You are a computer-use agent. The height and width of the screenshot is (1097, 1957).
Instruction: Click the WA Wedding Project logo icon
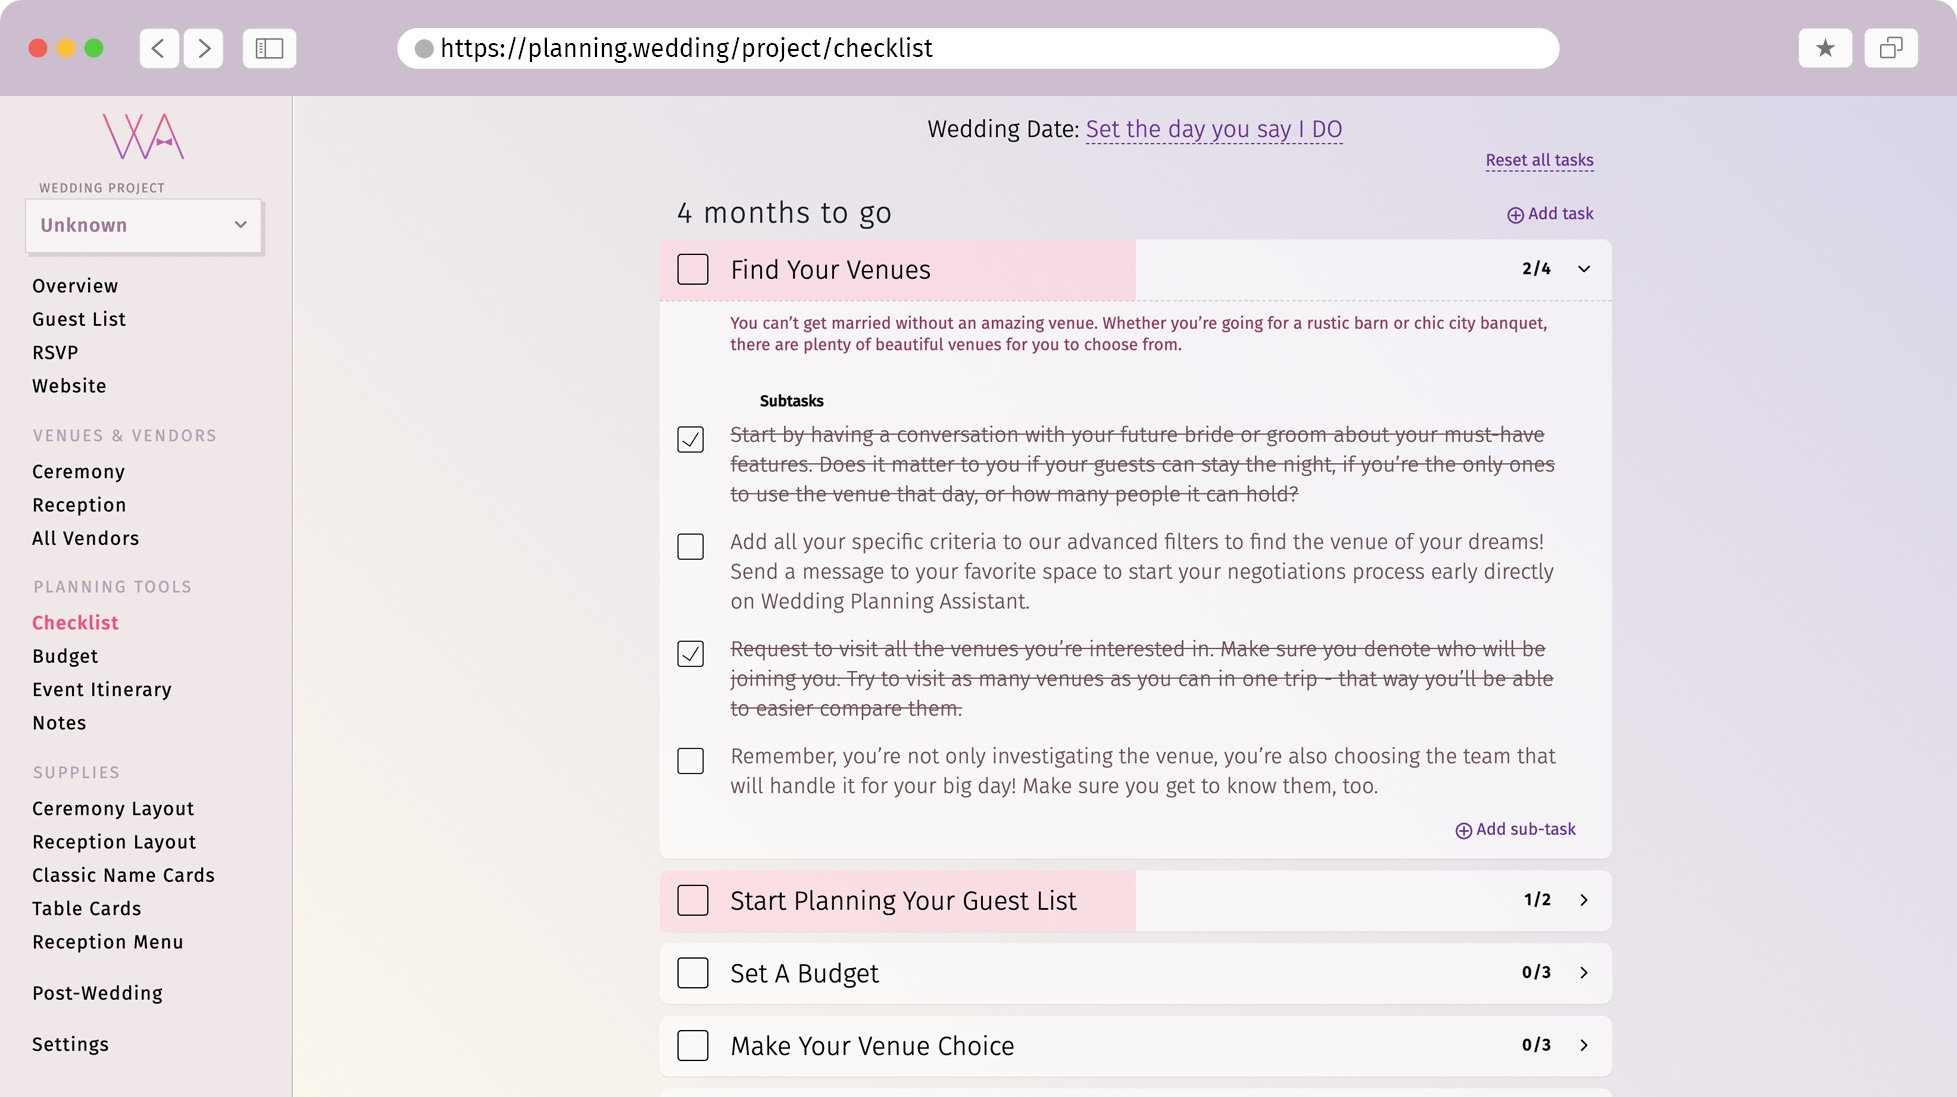coord(144,136)
